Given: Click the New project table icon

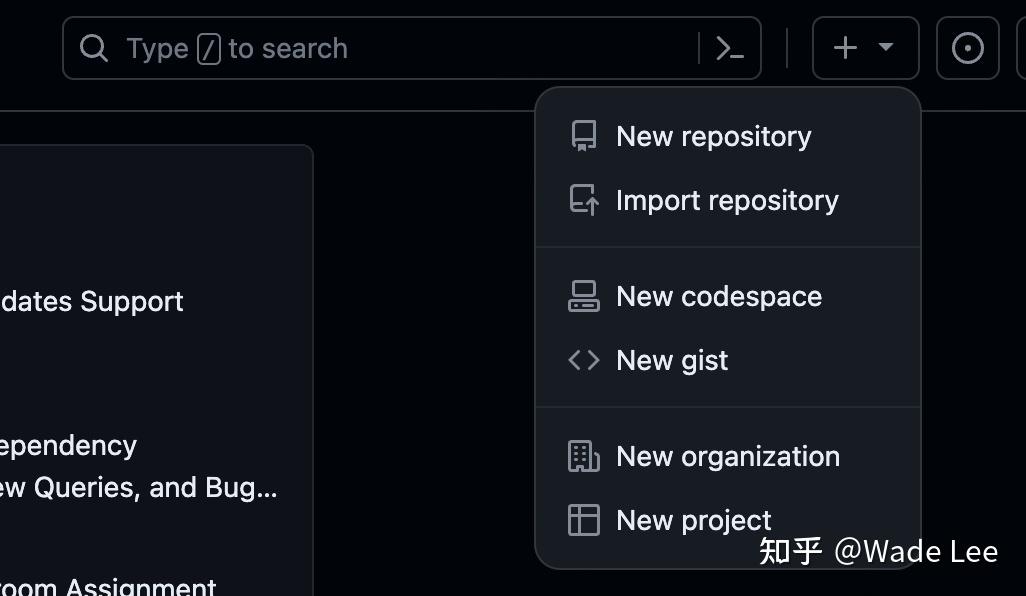Looking at the screenshot, I should 583,520.
